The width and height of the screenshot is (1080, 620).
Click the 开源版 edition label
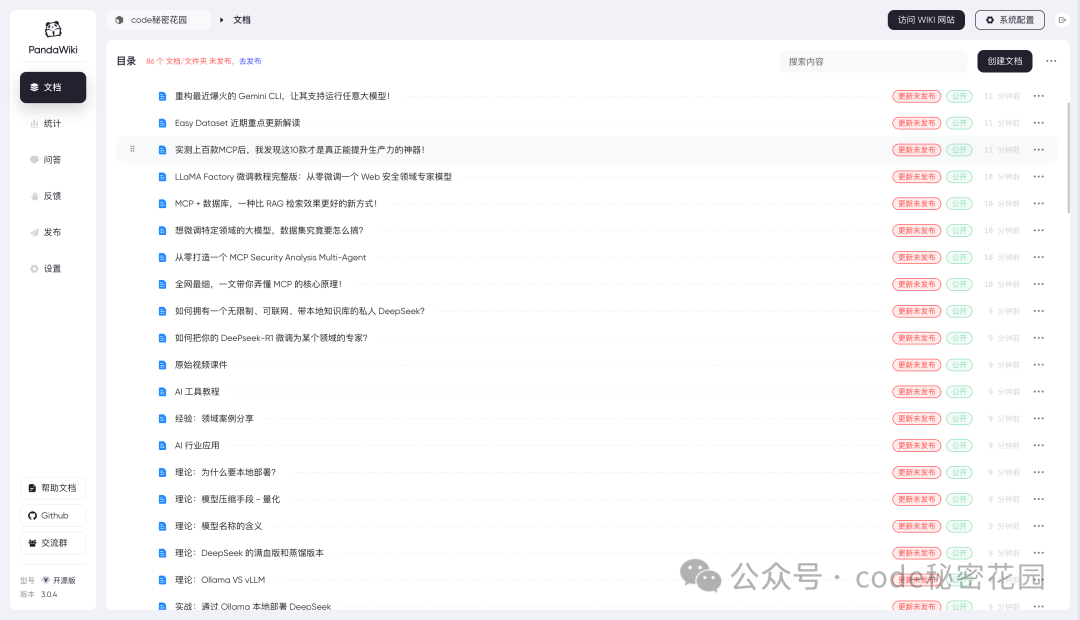[64, 581]
